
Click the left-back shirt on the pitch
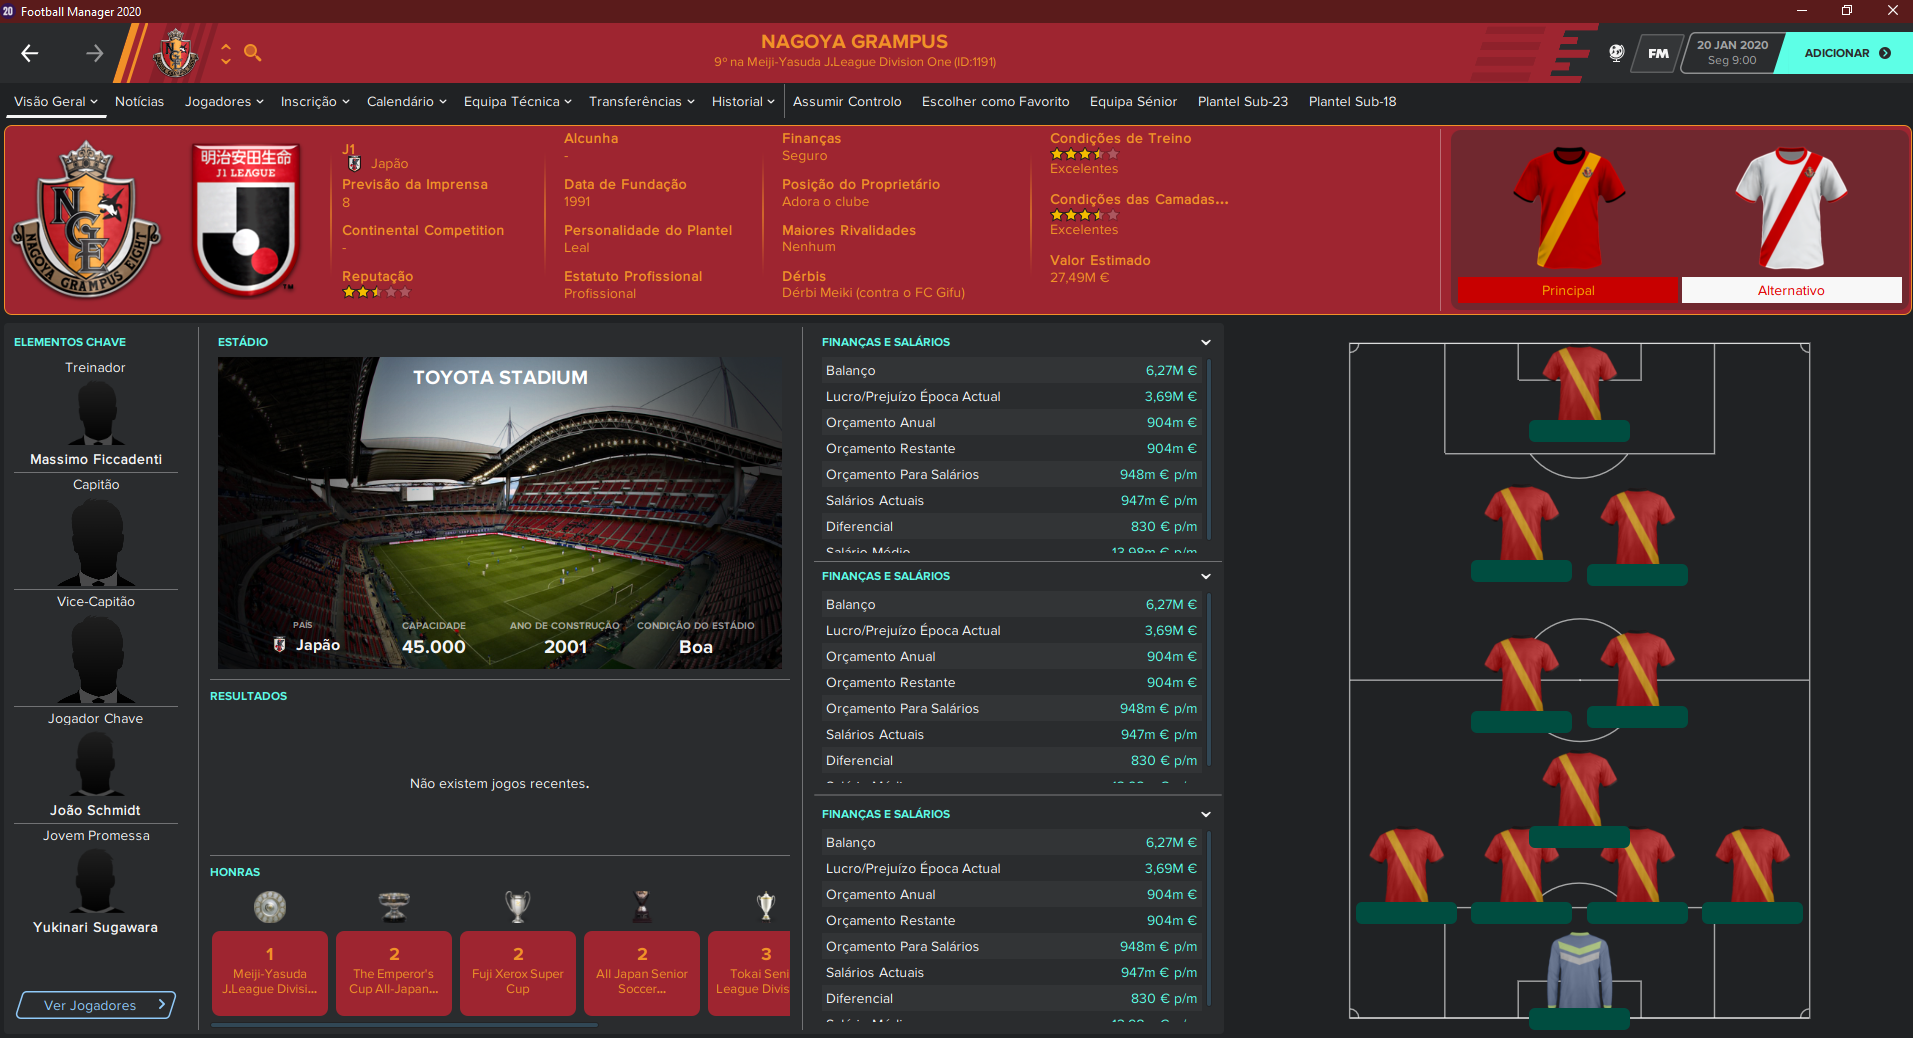coord(1406,866)
